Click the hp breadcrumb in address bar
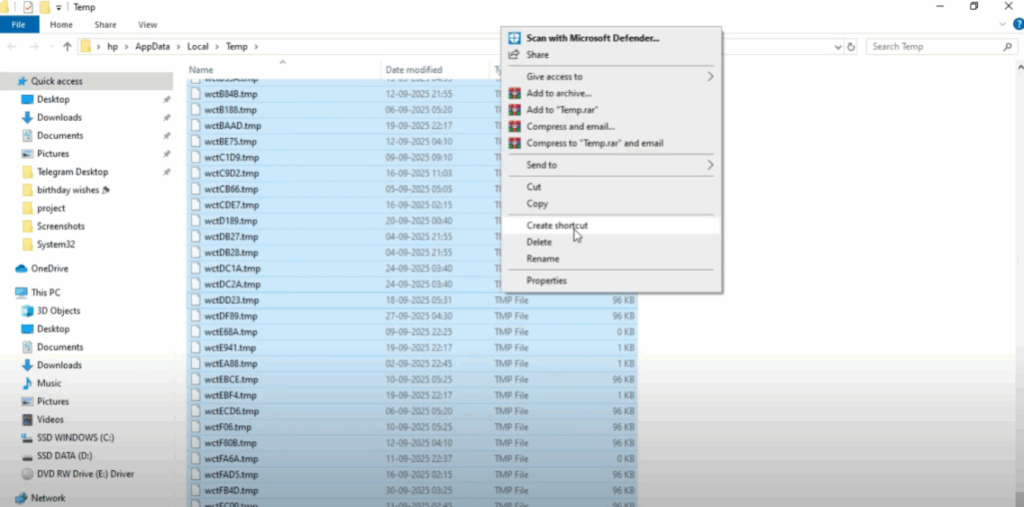Screen dimensions: 1024x507 click(113, 46)
